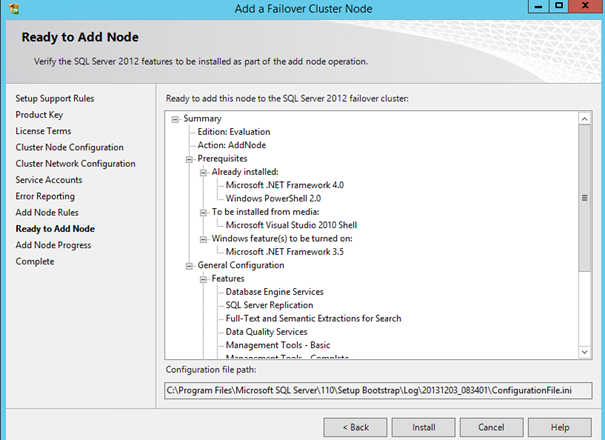The image size is (605, 440).
Task: Collapse the Prerequisites tree node
Action: click(188, 159)
